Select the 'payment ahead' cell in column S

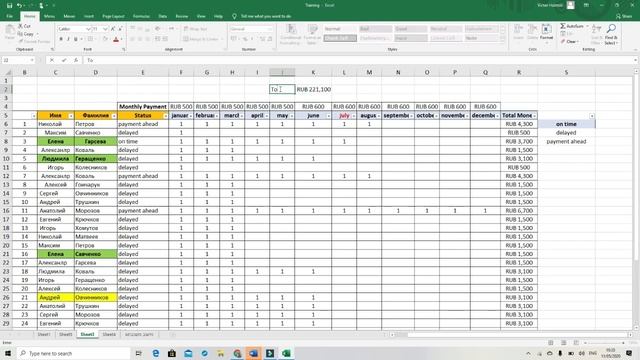click(x=566, y=141)
